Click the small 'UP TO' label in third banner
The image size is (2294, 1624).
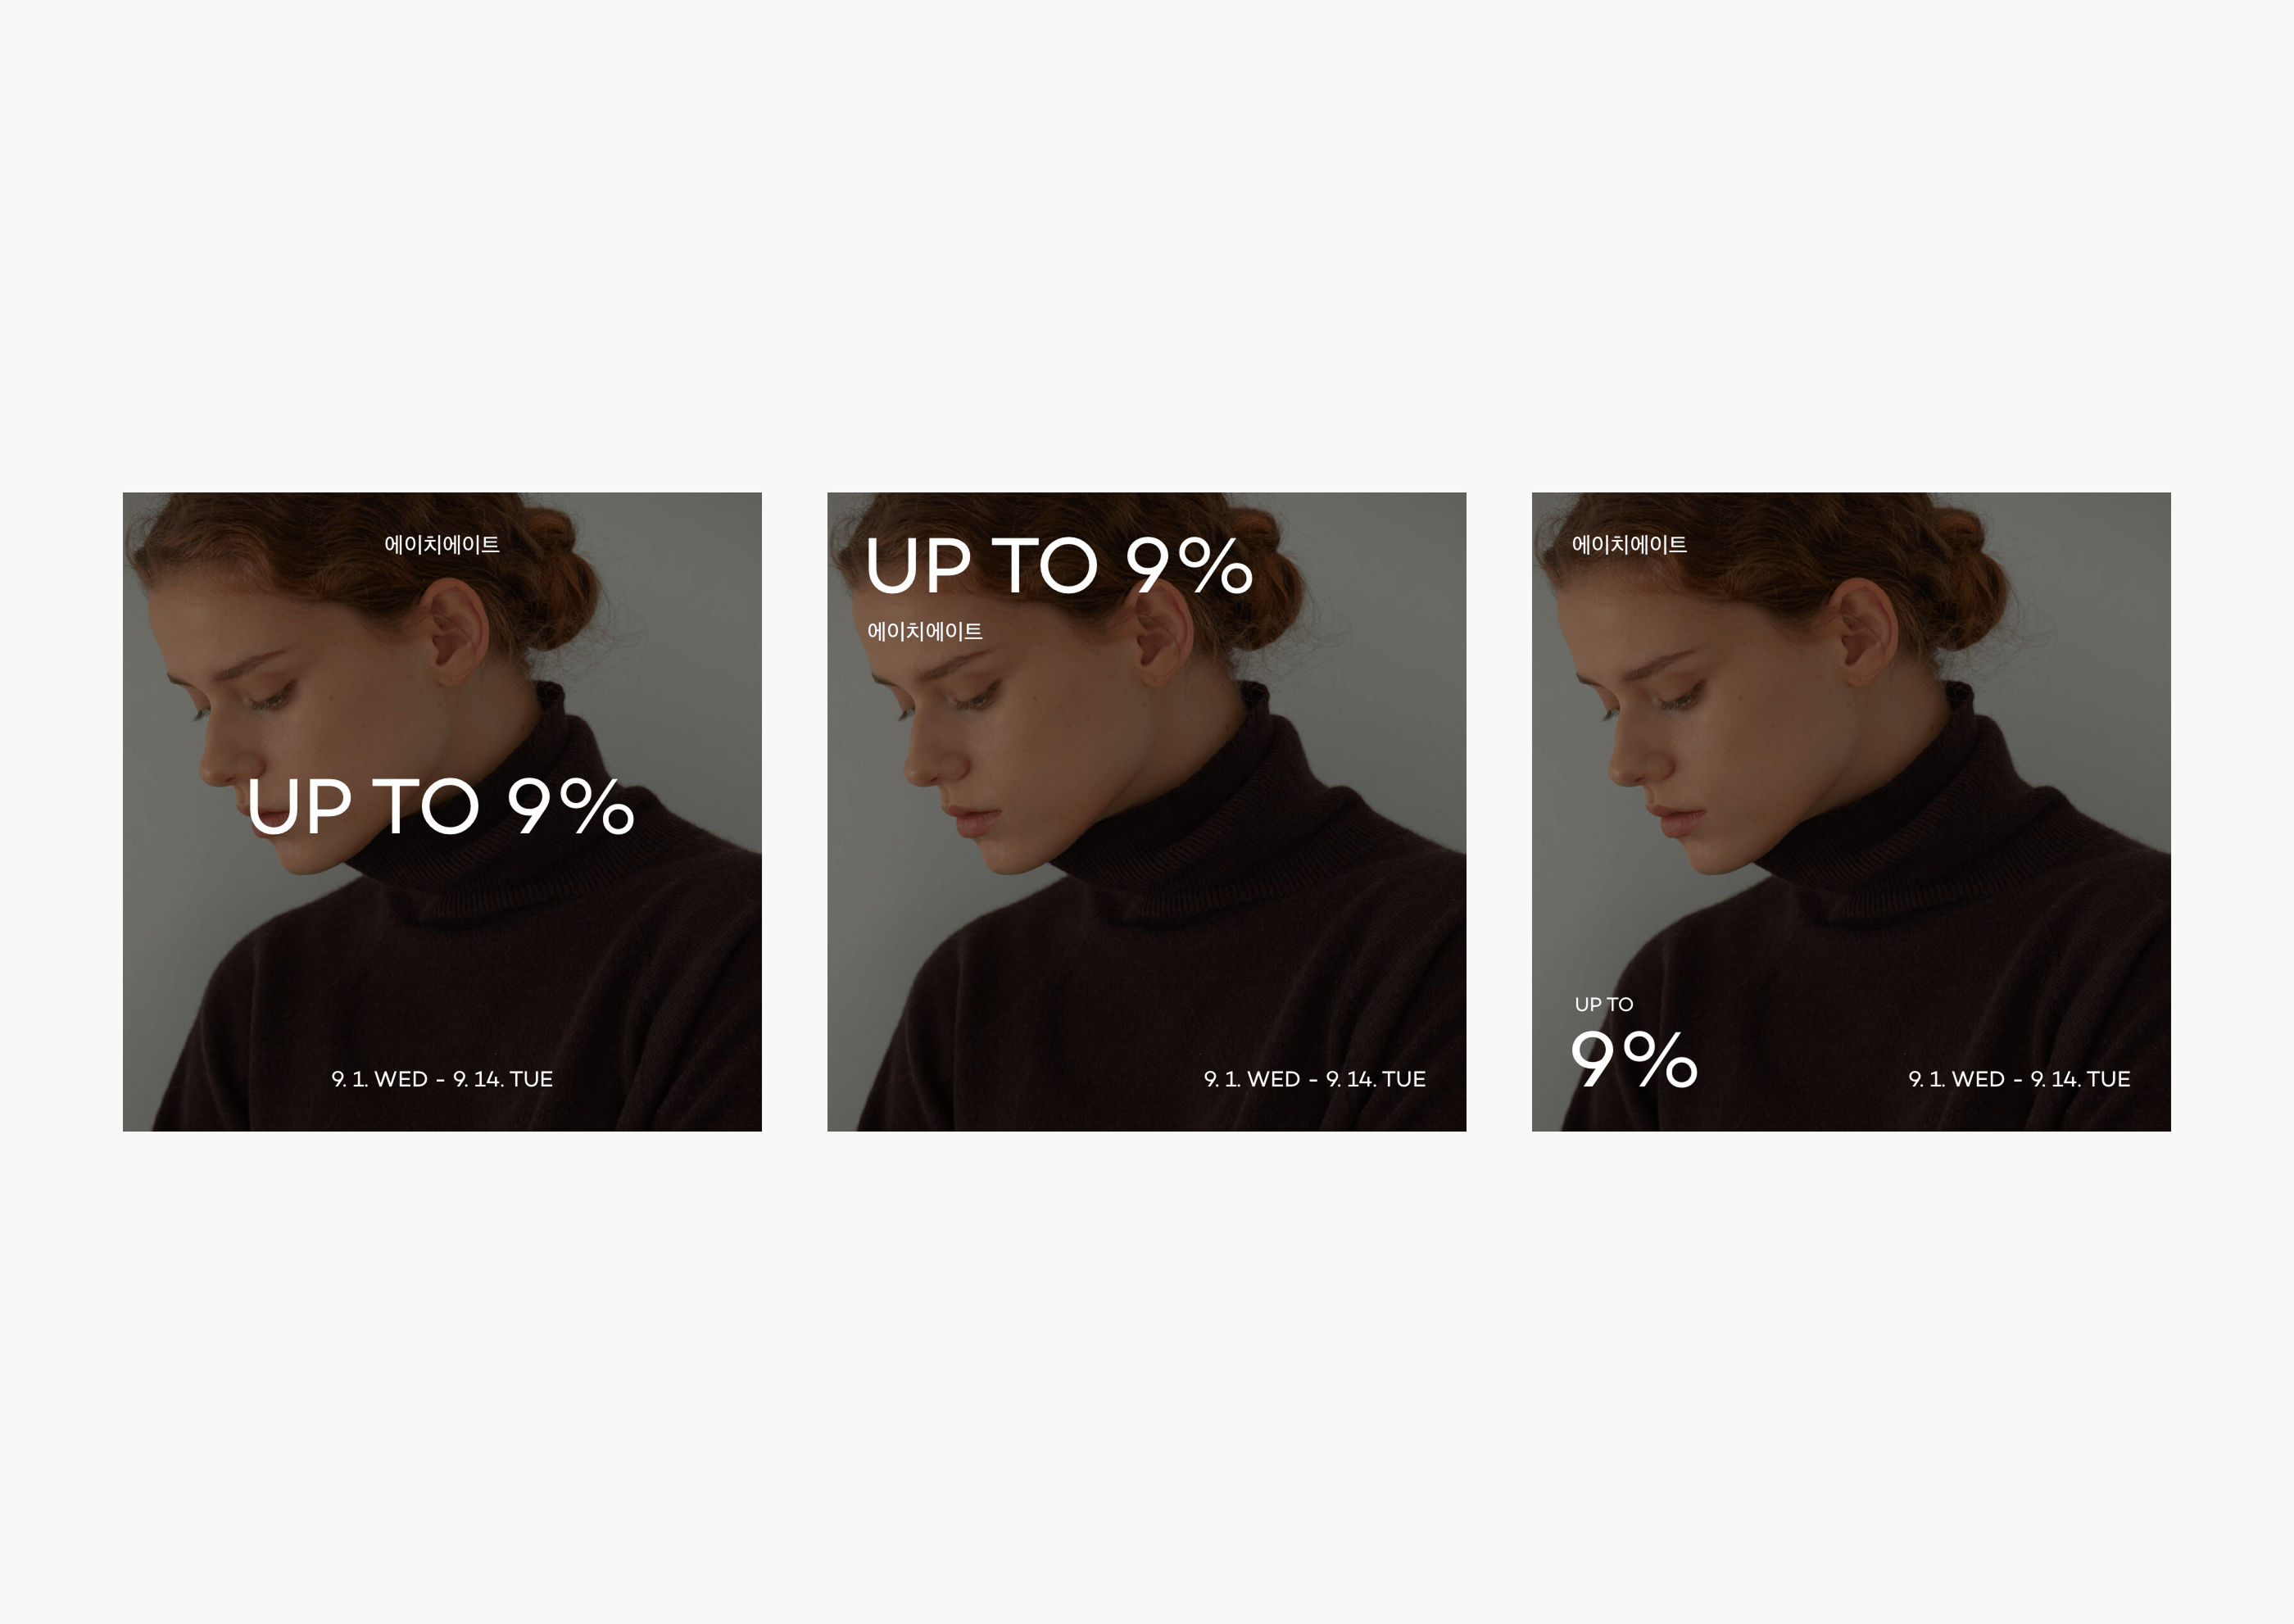coord(1604,1004)
